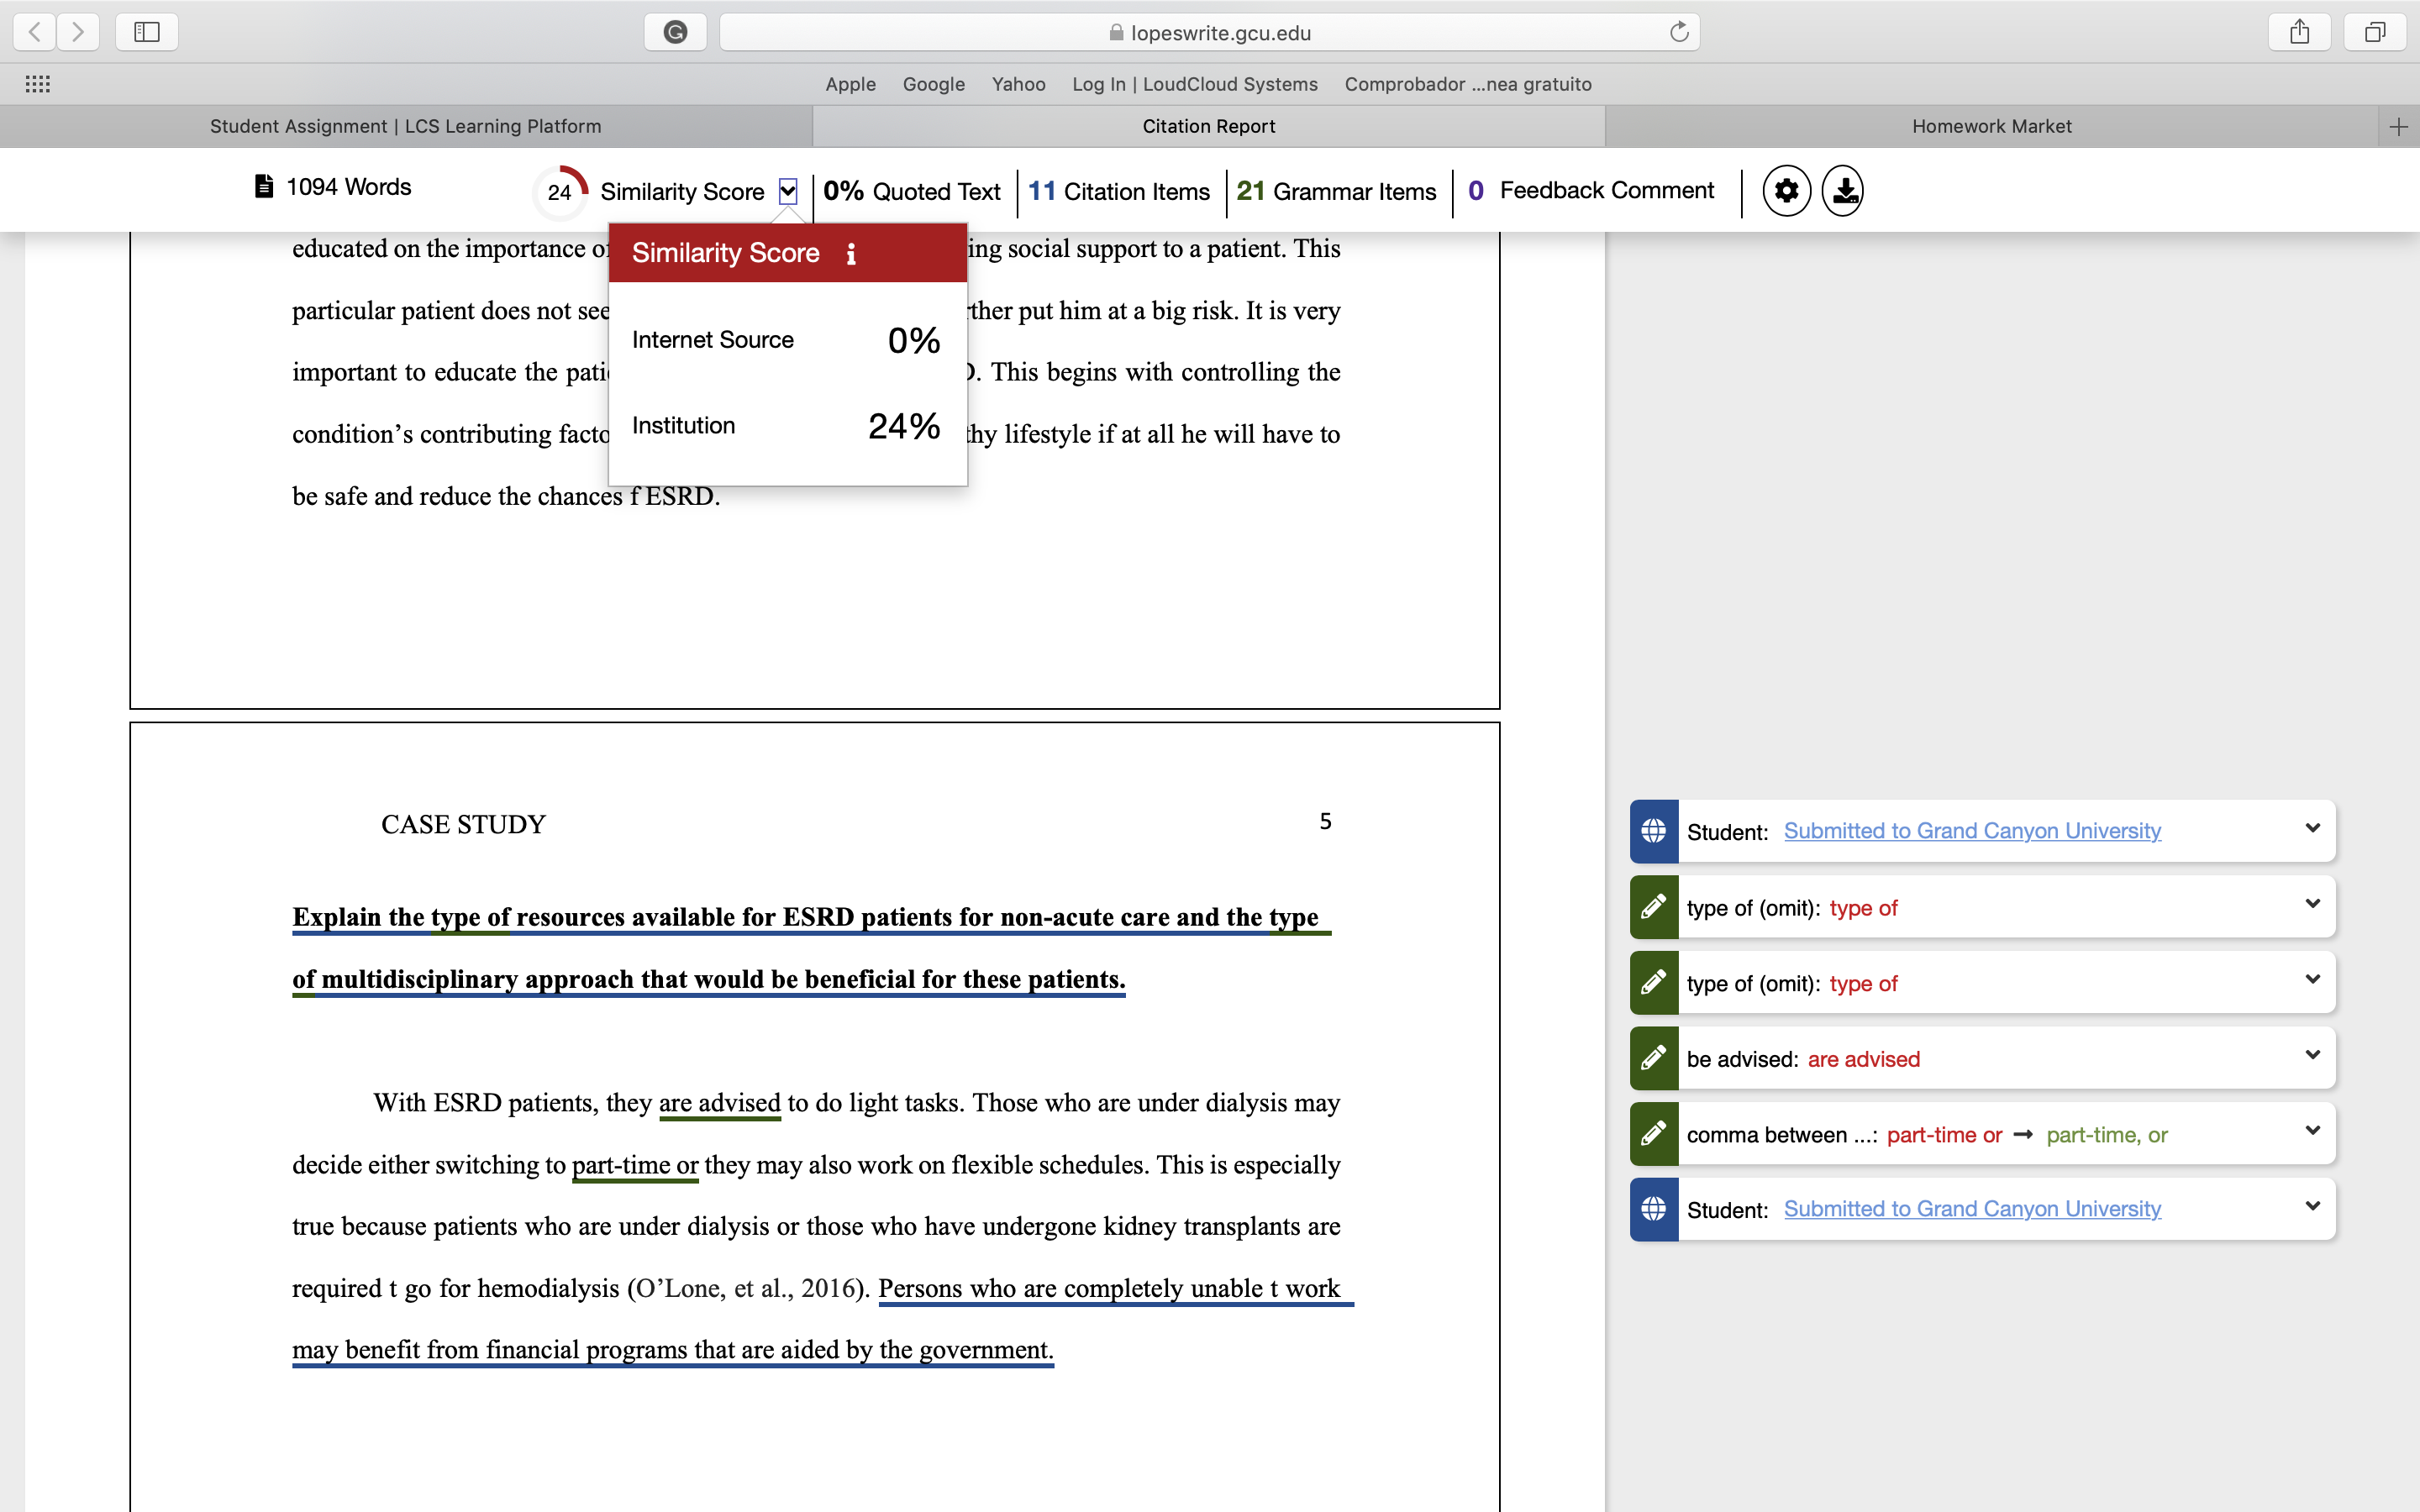Click the red 'are advised' suggestion text
The image size is (2420, 1512).
1864,1059
